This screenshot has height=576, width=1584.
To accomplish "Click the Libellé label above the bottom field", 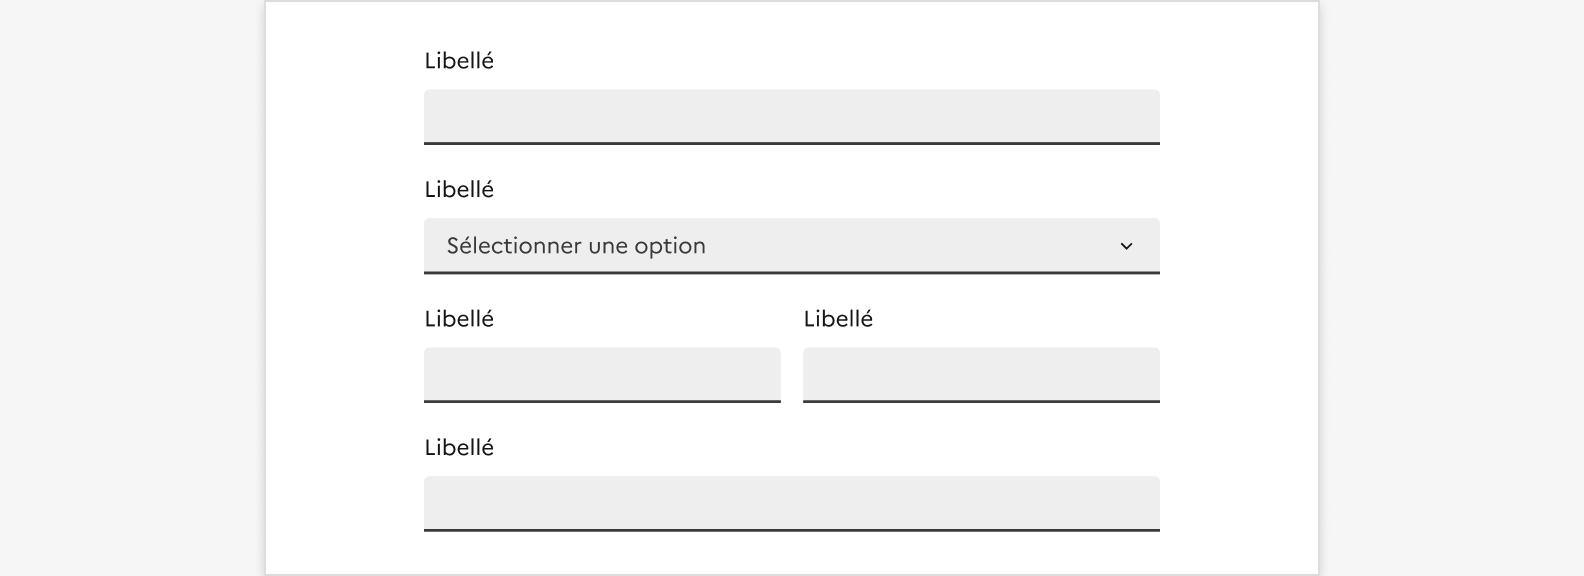I will pos(459,448).
